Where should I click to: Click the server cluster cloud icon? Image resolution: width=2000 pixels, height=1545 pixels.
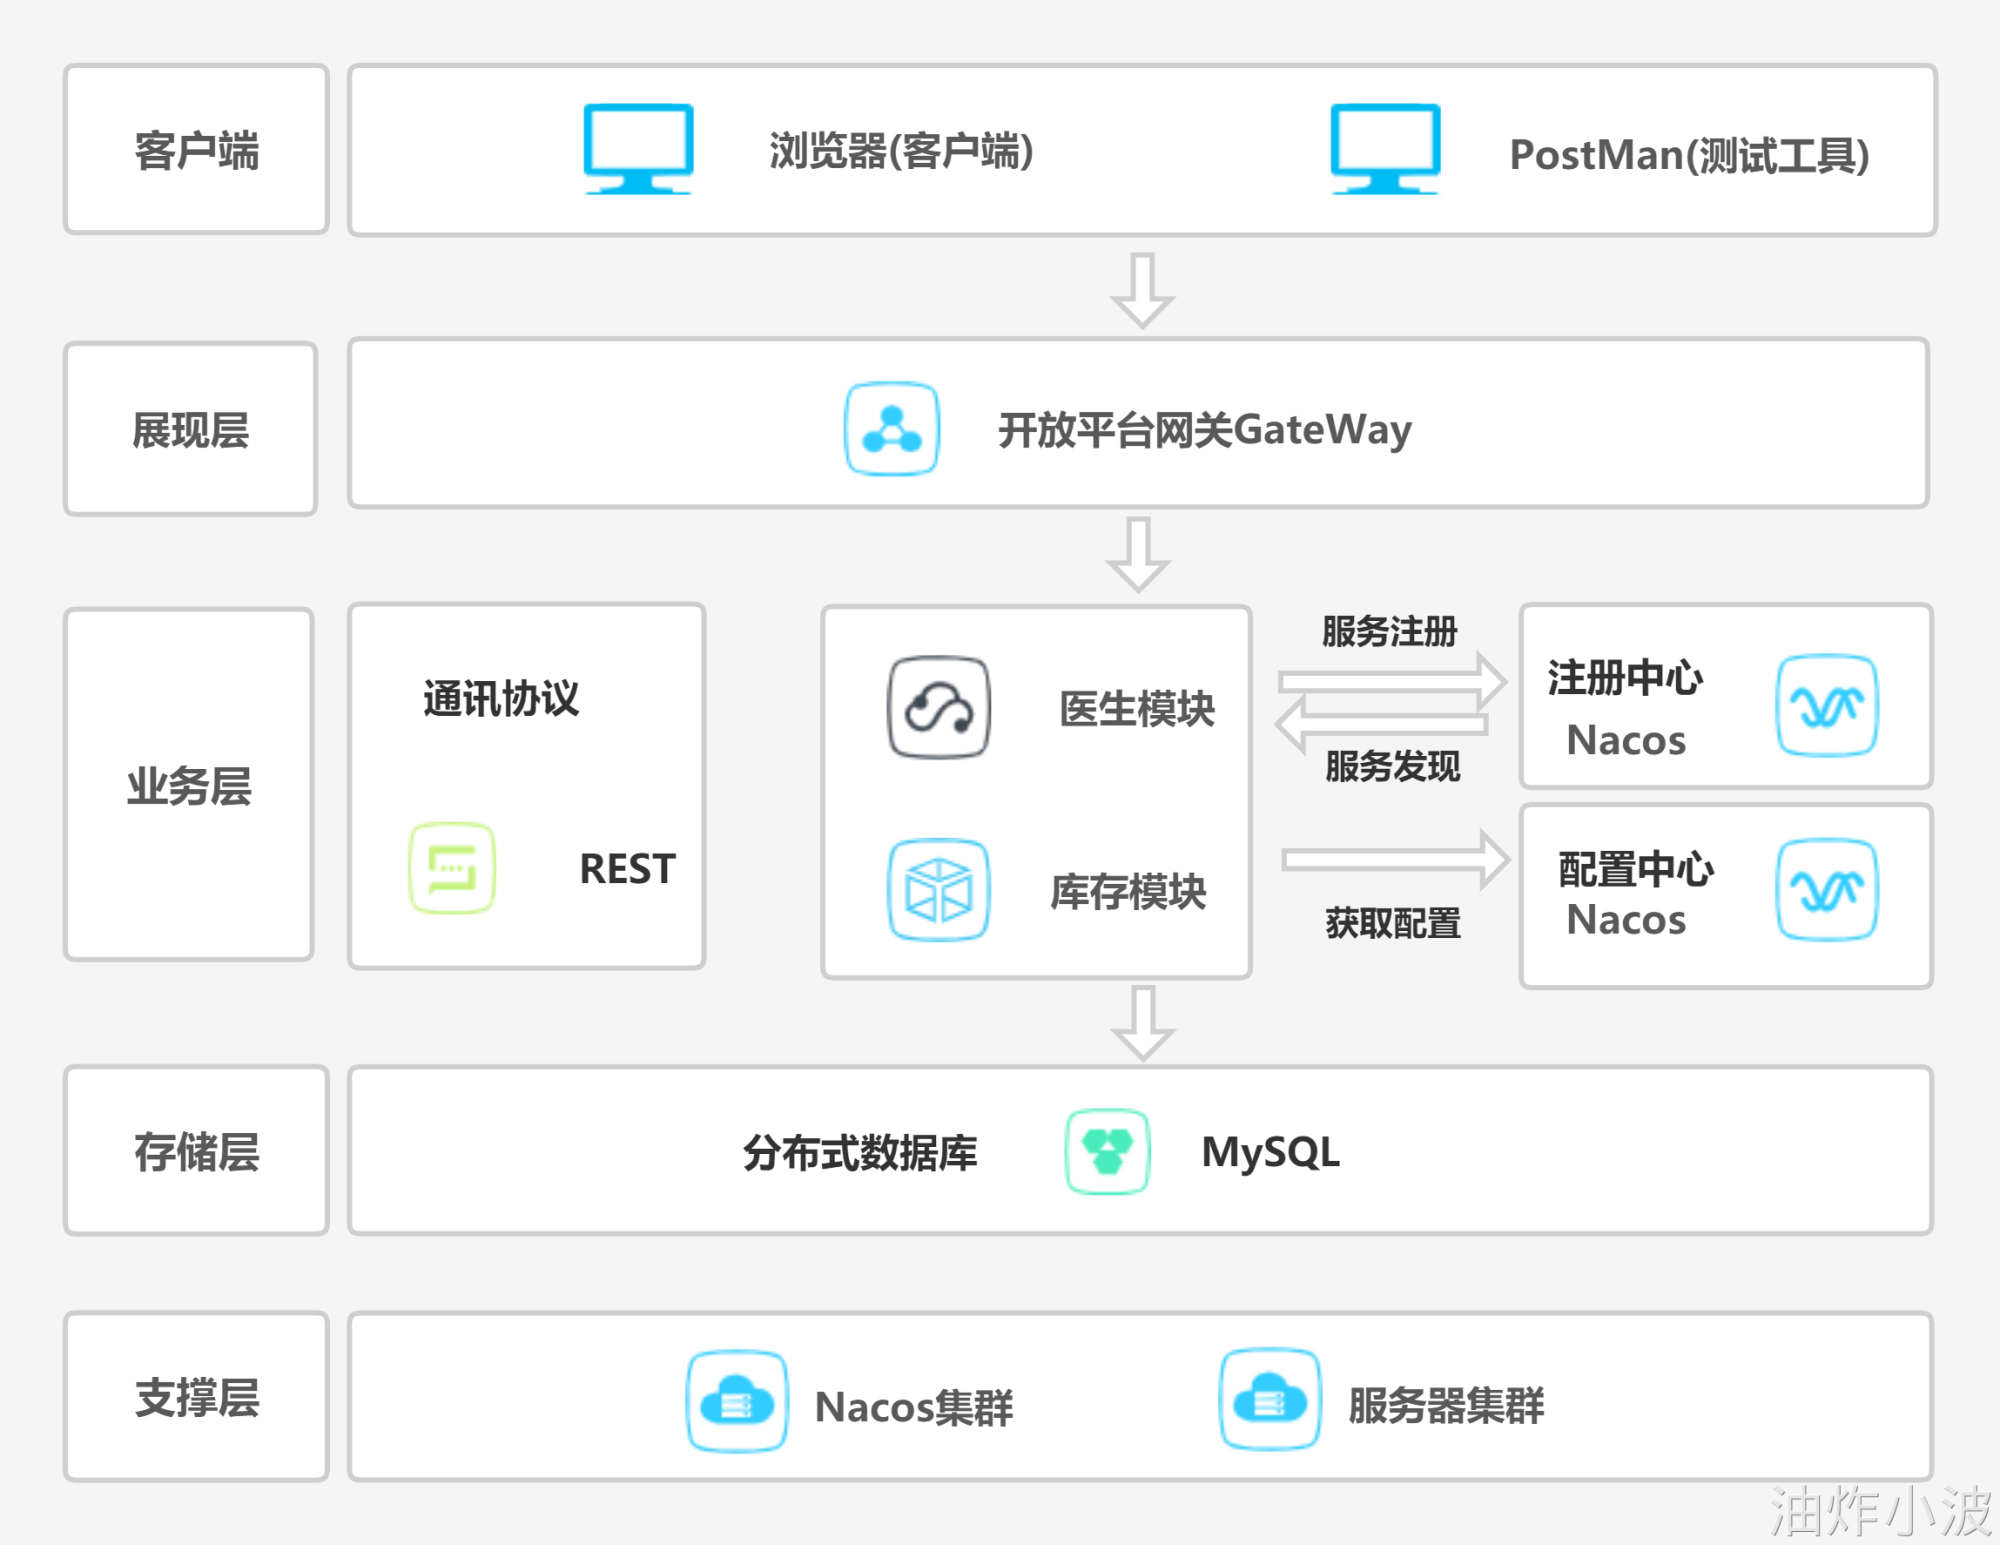[1270, 1398]
